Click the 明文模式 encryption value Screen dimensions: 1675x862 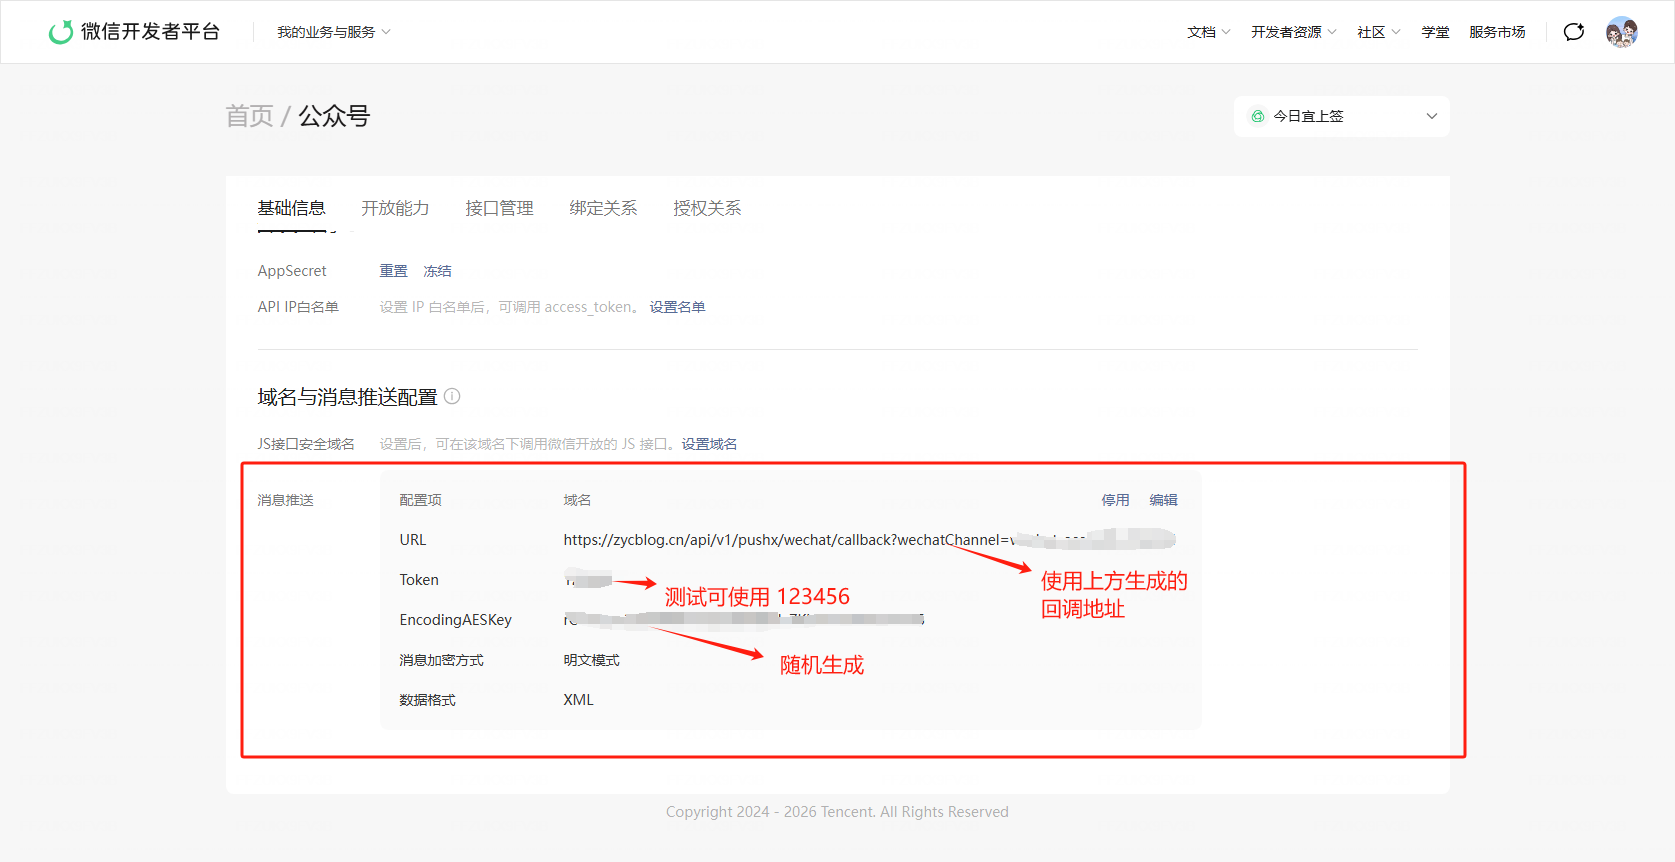coord(591,660)
